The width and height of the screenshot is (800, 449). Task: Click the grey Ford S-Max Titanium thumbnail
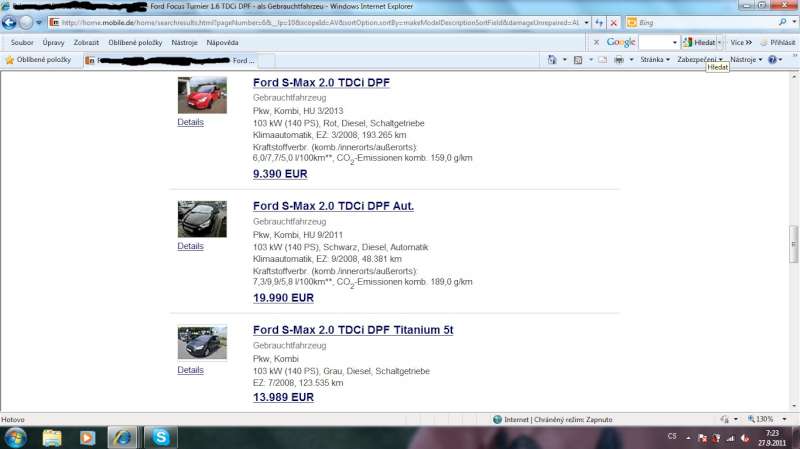(x=202, y=342)
